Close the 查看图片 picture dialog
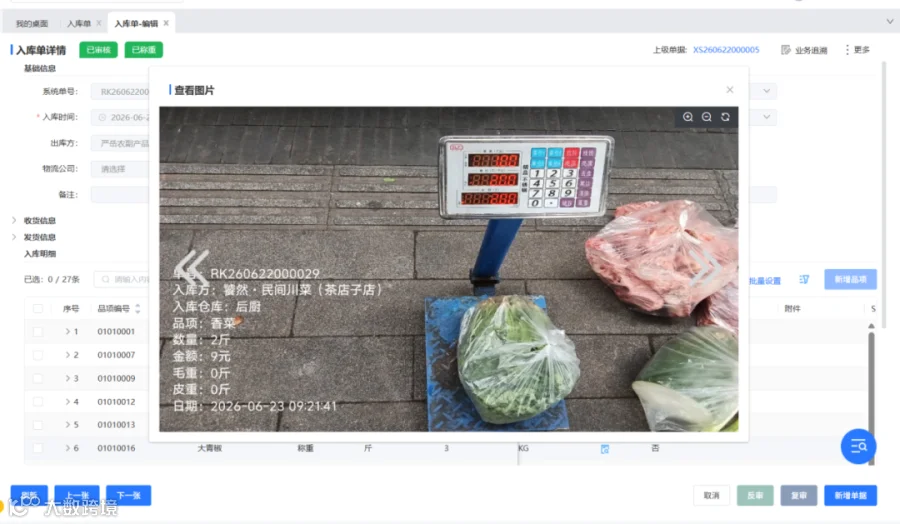Screen dimensions: 900x524 tap(730, 90)
